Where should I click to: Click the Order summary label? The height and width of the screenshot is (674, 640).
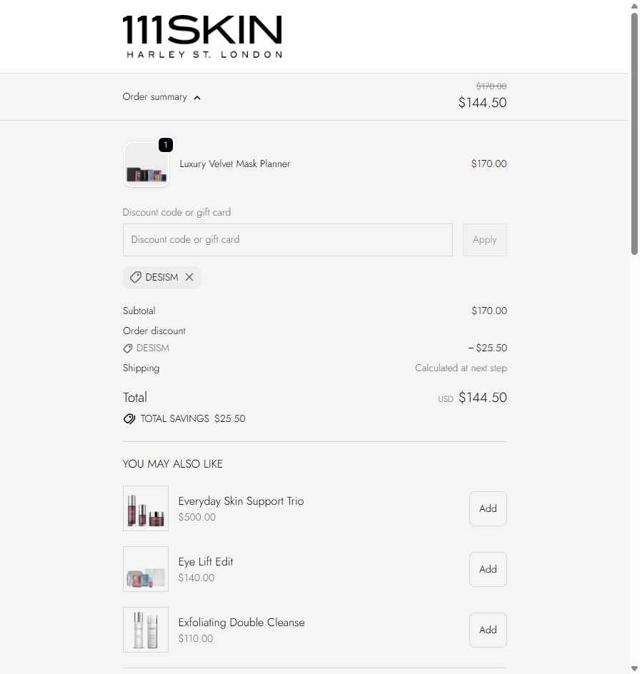pos(155,97)
